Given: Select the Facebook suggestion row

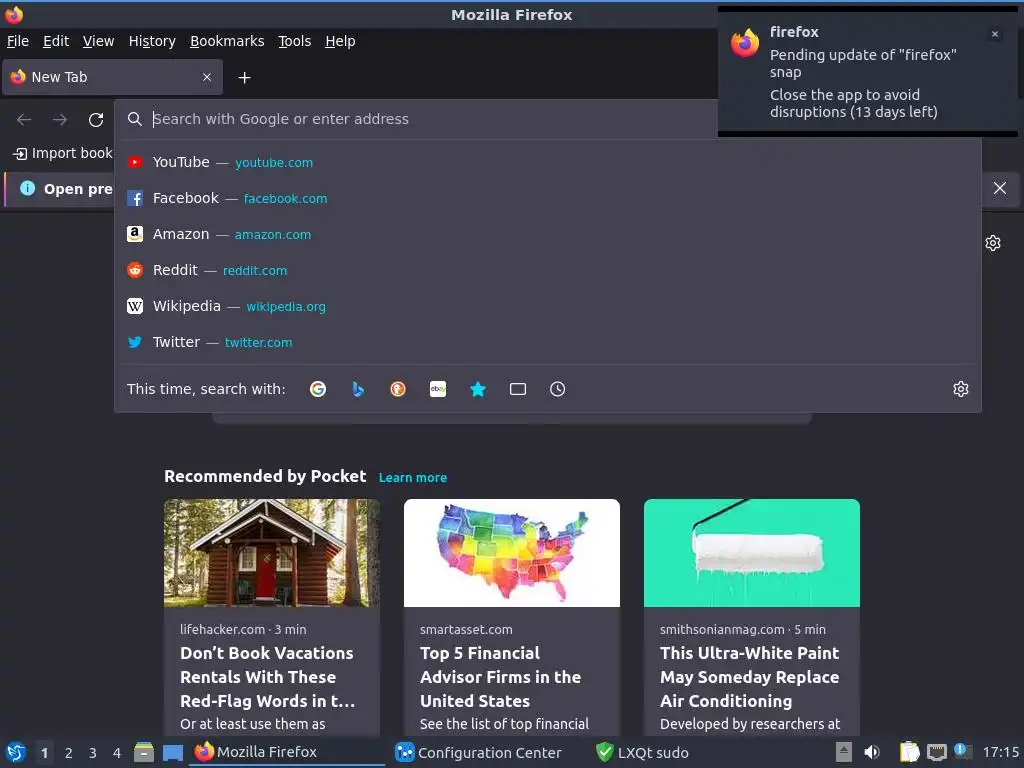Looking at the screenshot, I should coord(548,199).
